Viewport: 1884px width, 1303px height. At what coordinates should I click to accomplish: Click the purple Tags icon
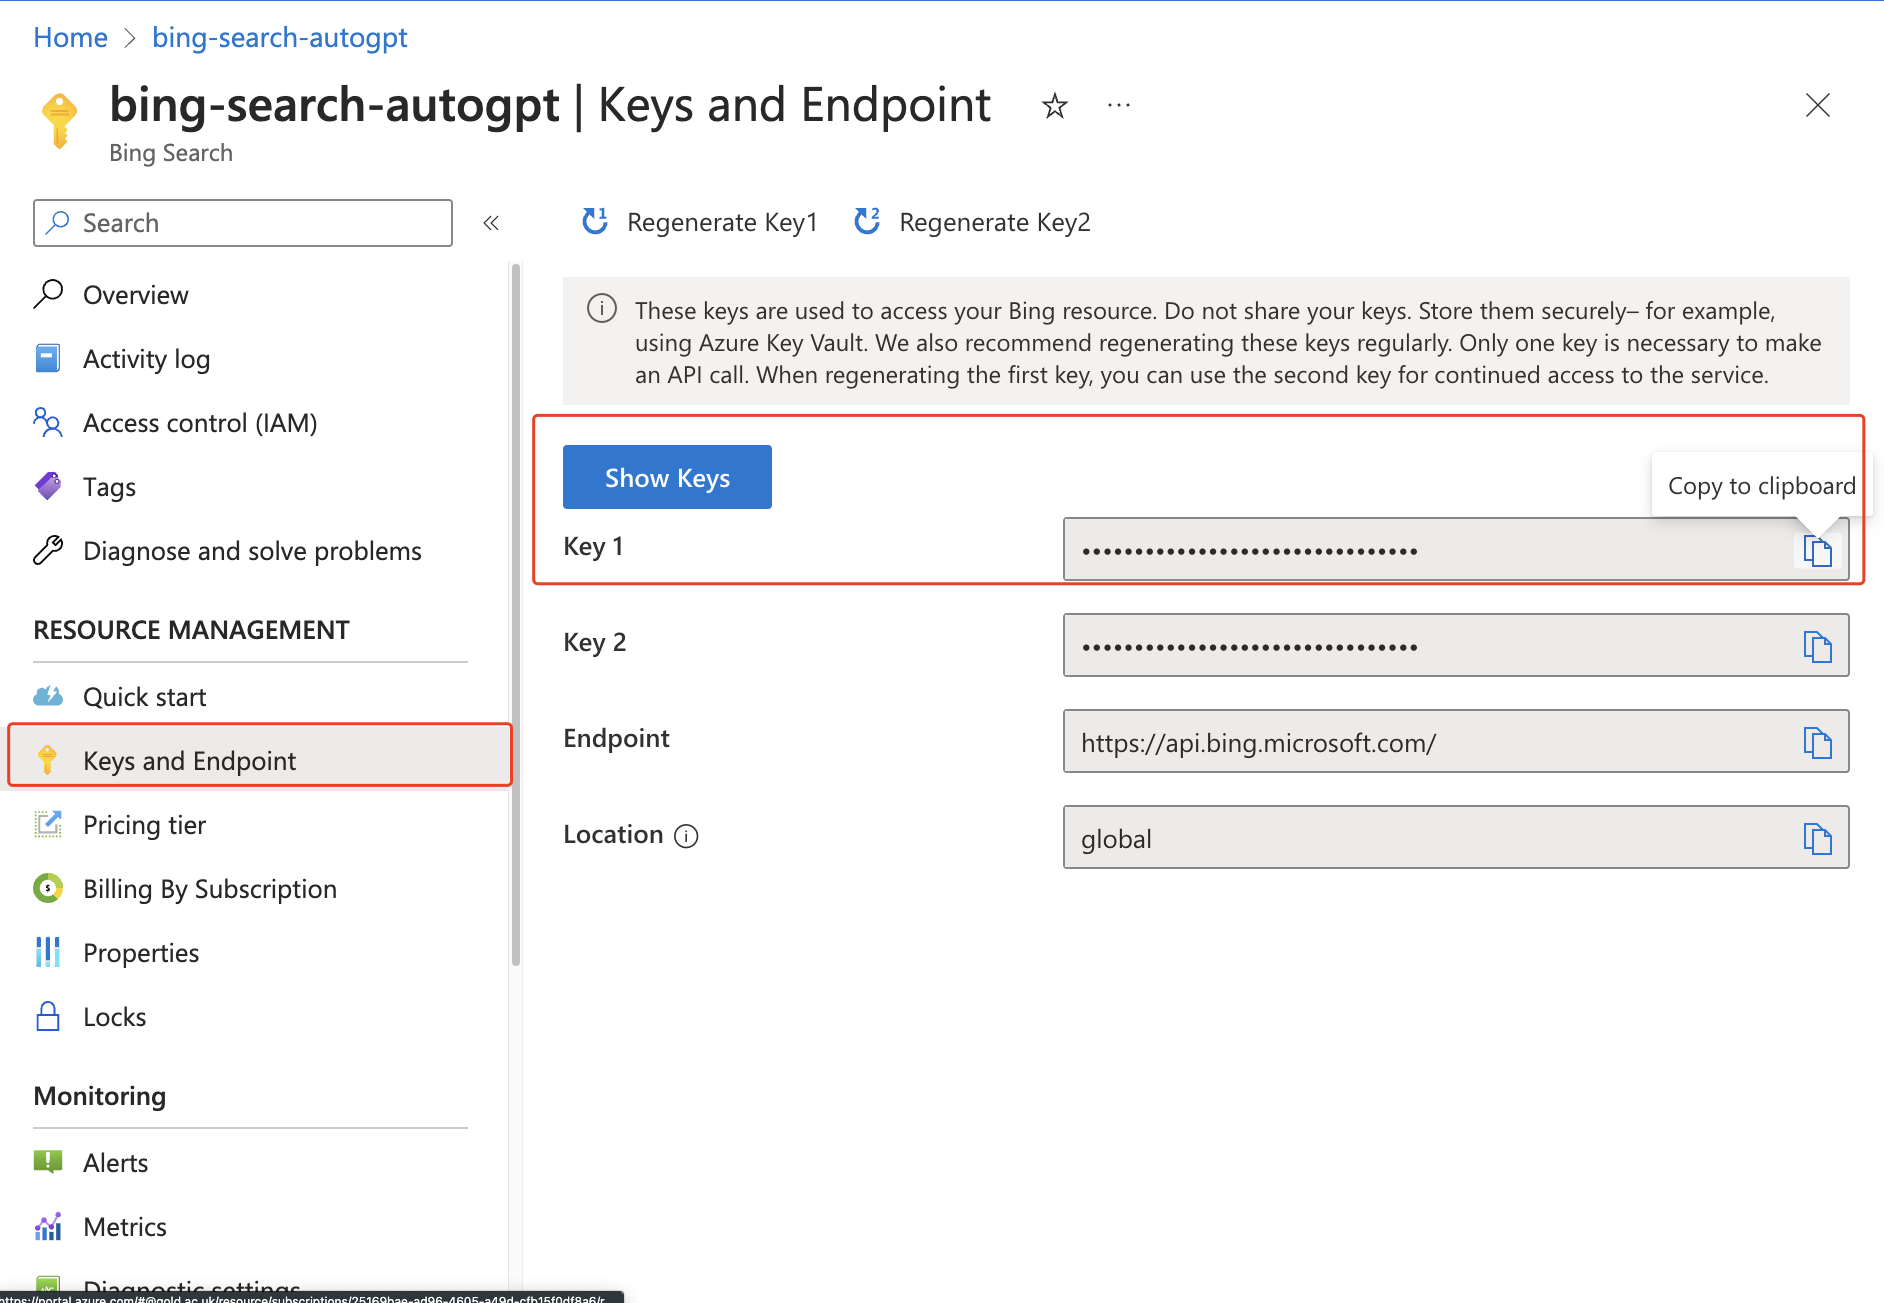[48, 486]
